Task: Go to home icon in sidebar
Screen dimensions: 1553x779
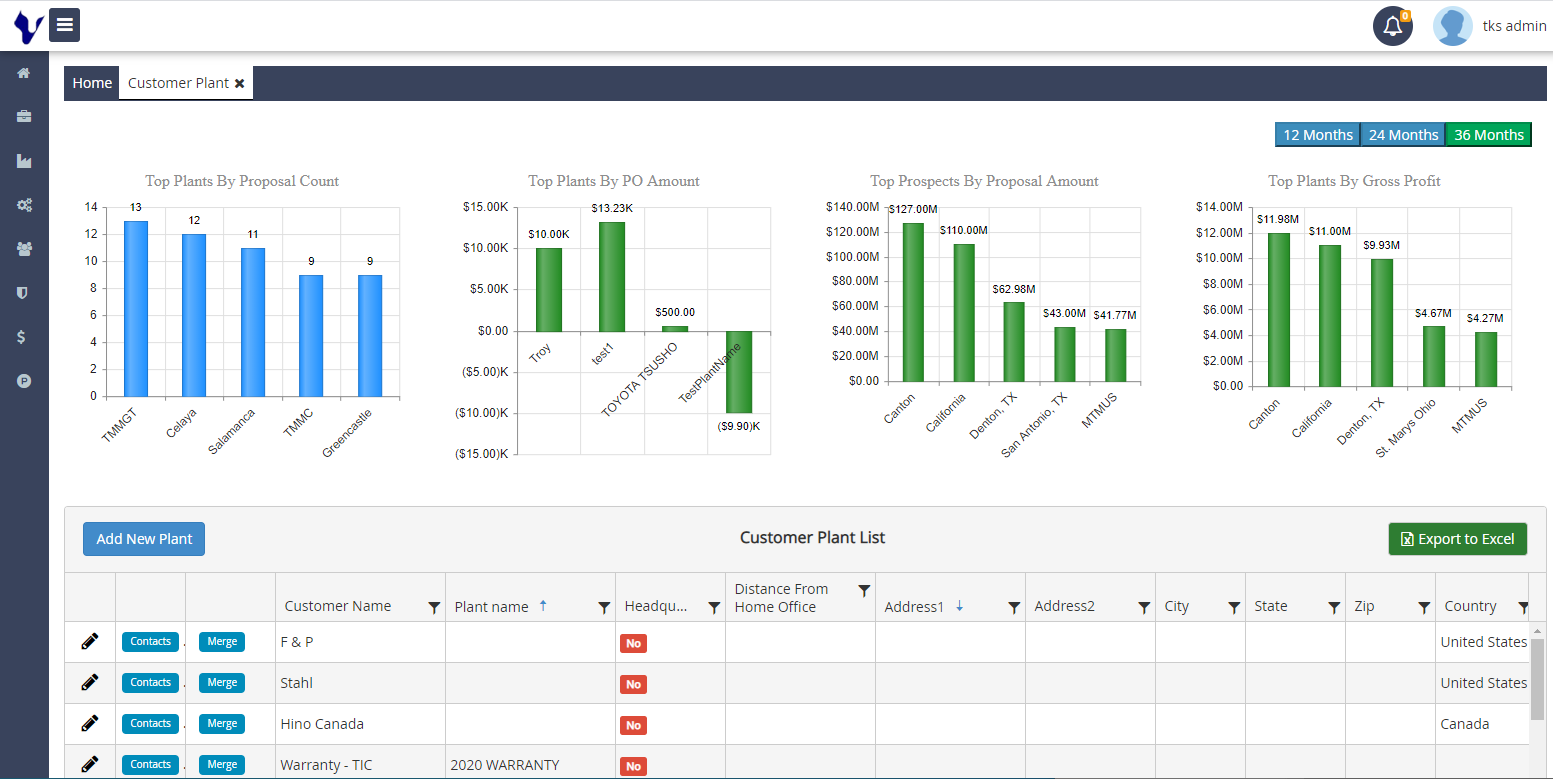Action: (24, 73)
